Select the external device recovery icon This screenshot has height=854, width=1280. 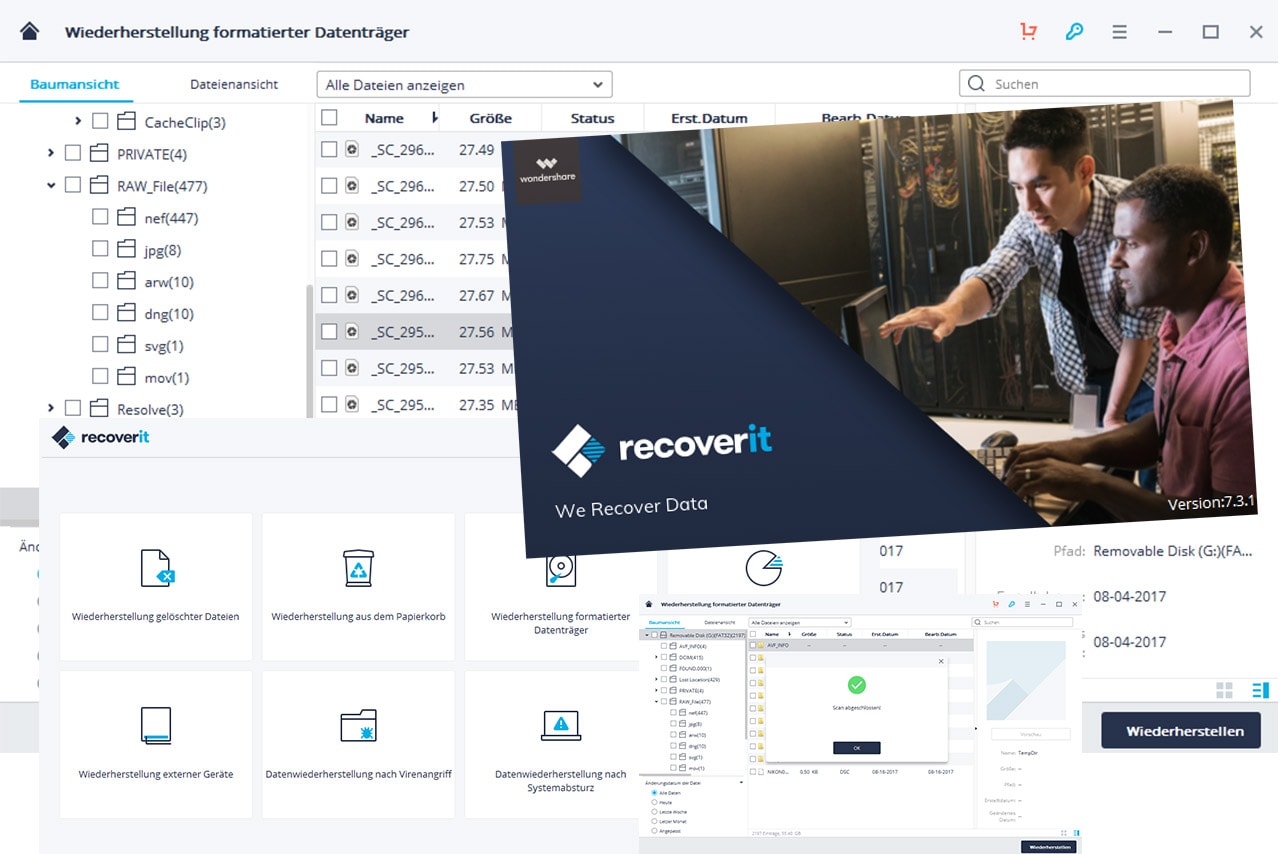coord(156,725)
